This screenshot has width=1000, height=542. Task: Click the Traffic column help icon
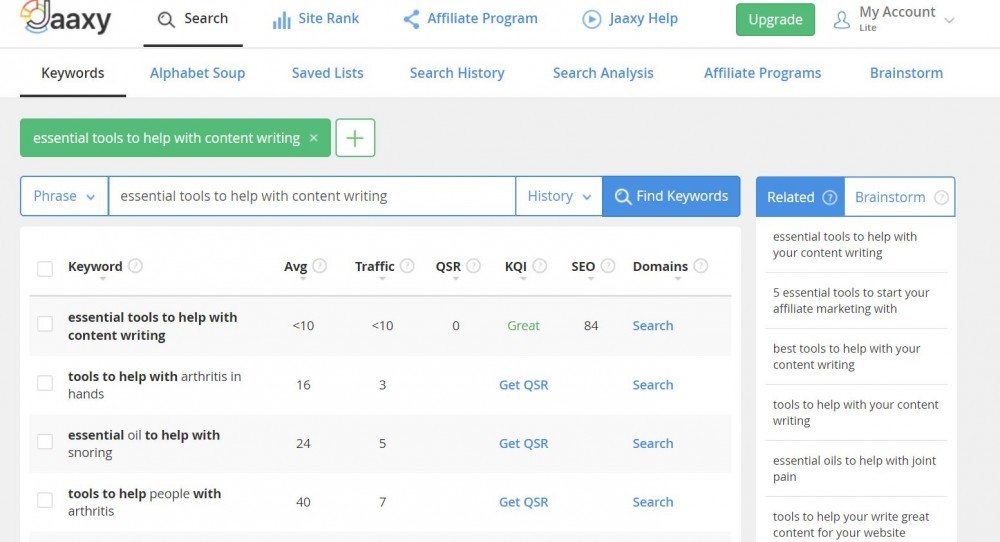pos(407,266)
